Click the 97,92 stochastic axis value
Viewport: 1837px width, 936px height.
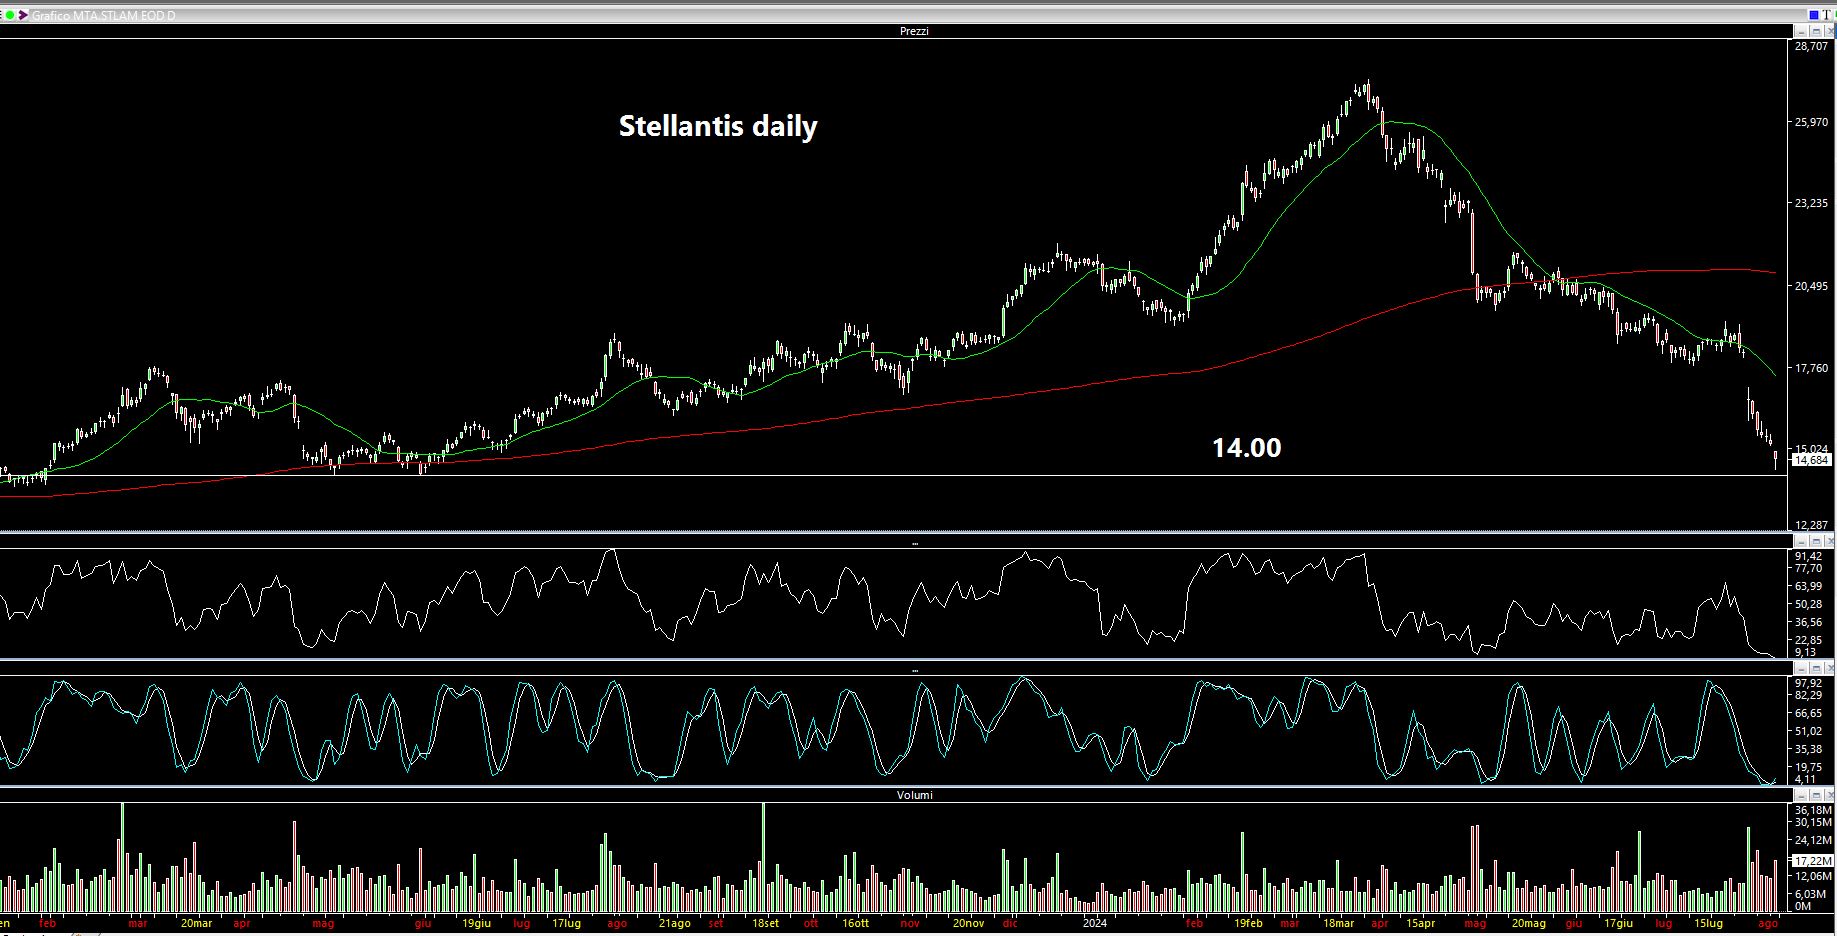pyautogui.click(x=1808, y=684)
